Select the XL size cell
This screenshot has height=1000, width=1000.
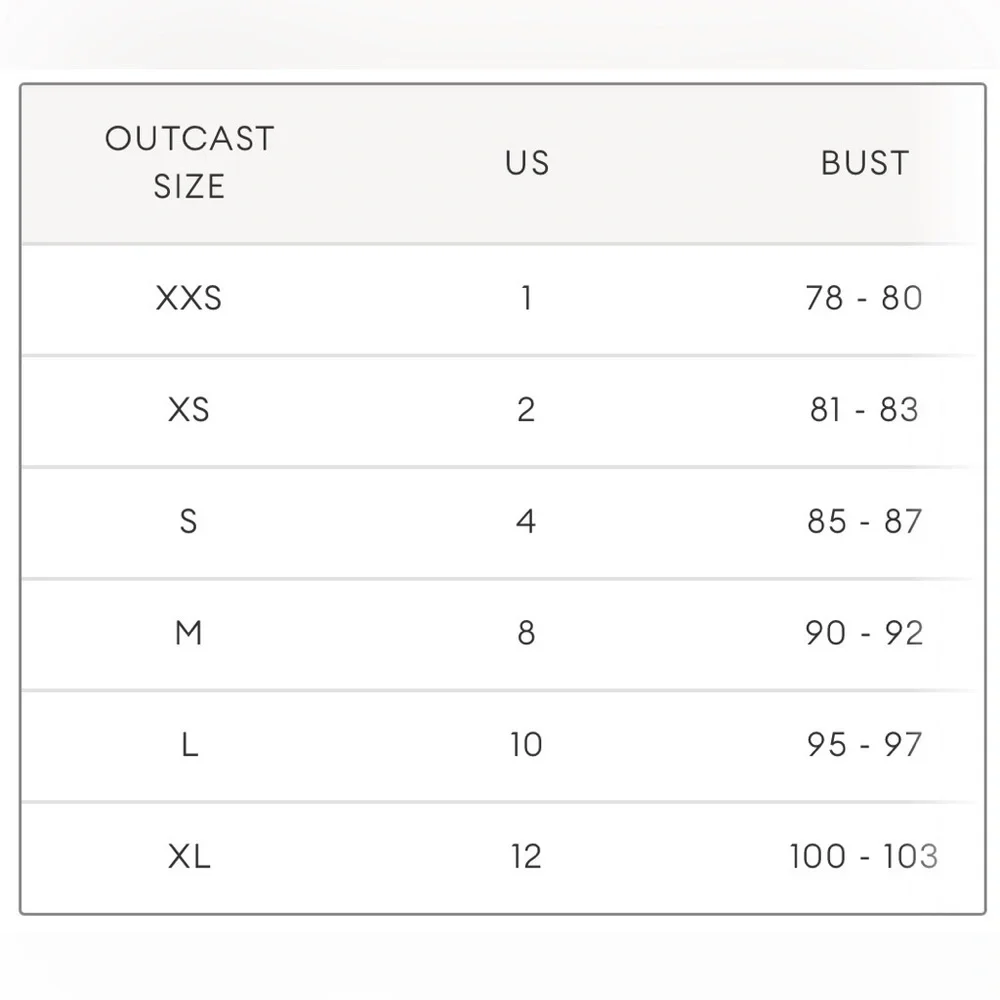(x=189, y=856)
